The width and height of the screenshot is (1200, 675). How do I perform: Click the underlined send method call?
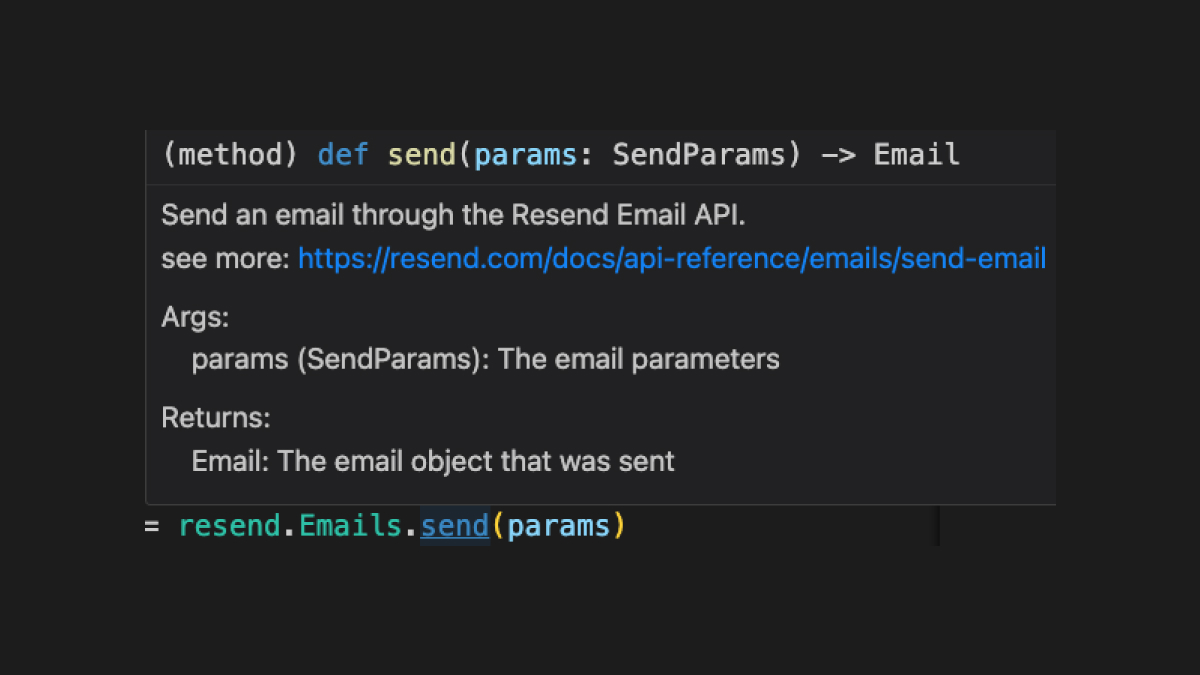(x=455, y=526)
